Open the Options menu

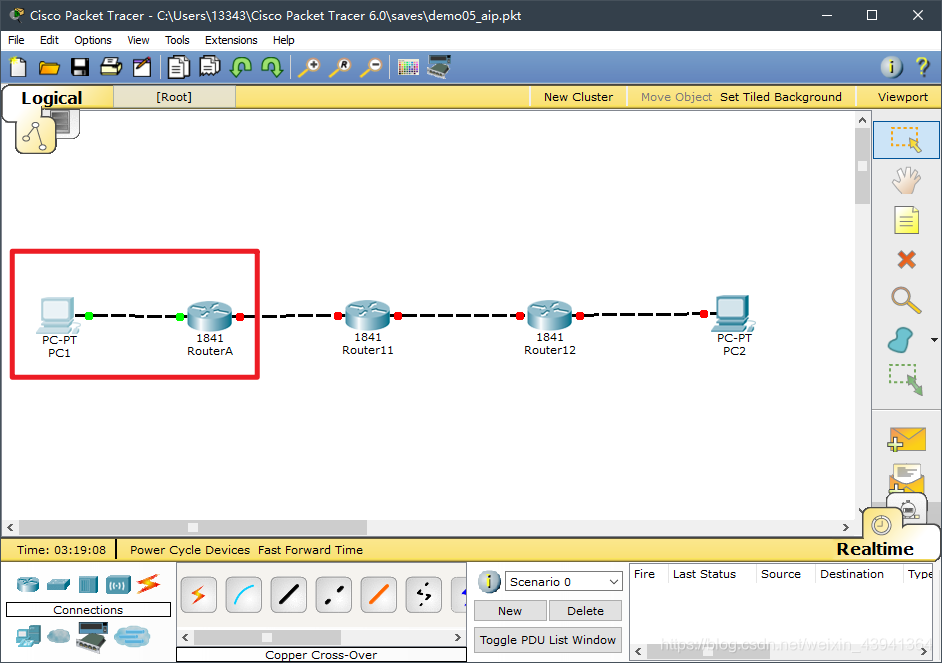(93, 40)
